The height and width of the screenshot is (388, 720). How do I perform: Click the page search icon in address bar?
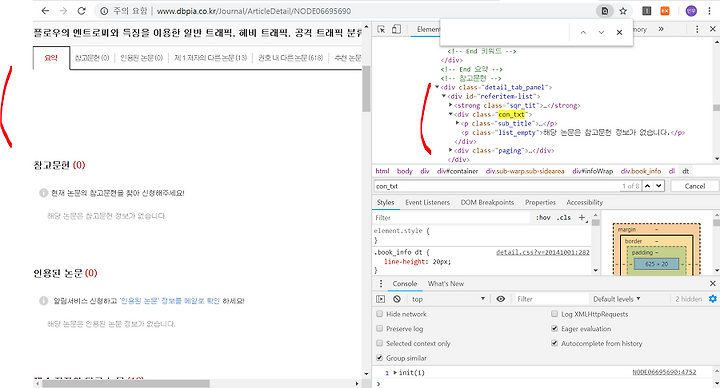(605, 11)
